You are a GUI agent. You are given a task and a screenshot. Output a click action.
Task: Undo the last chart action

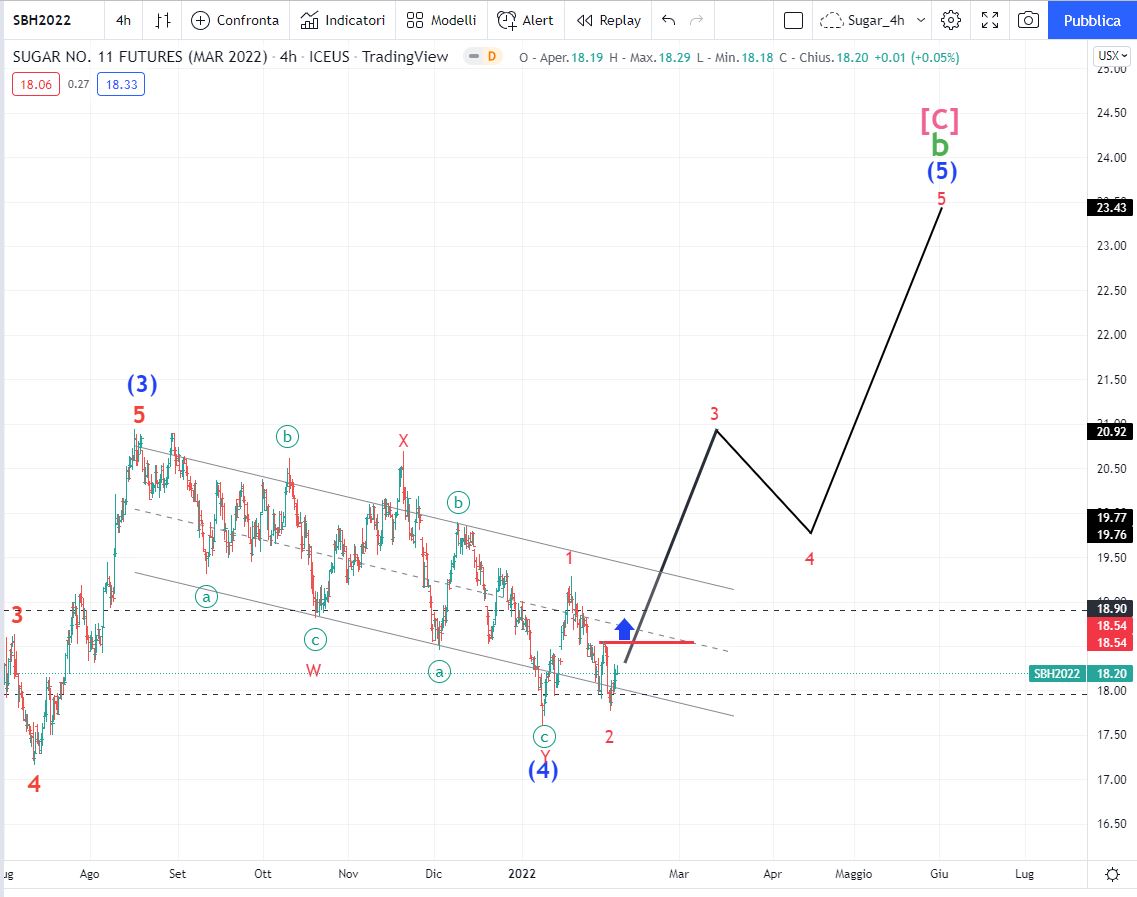coord(669,20)
